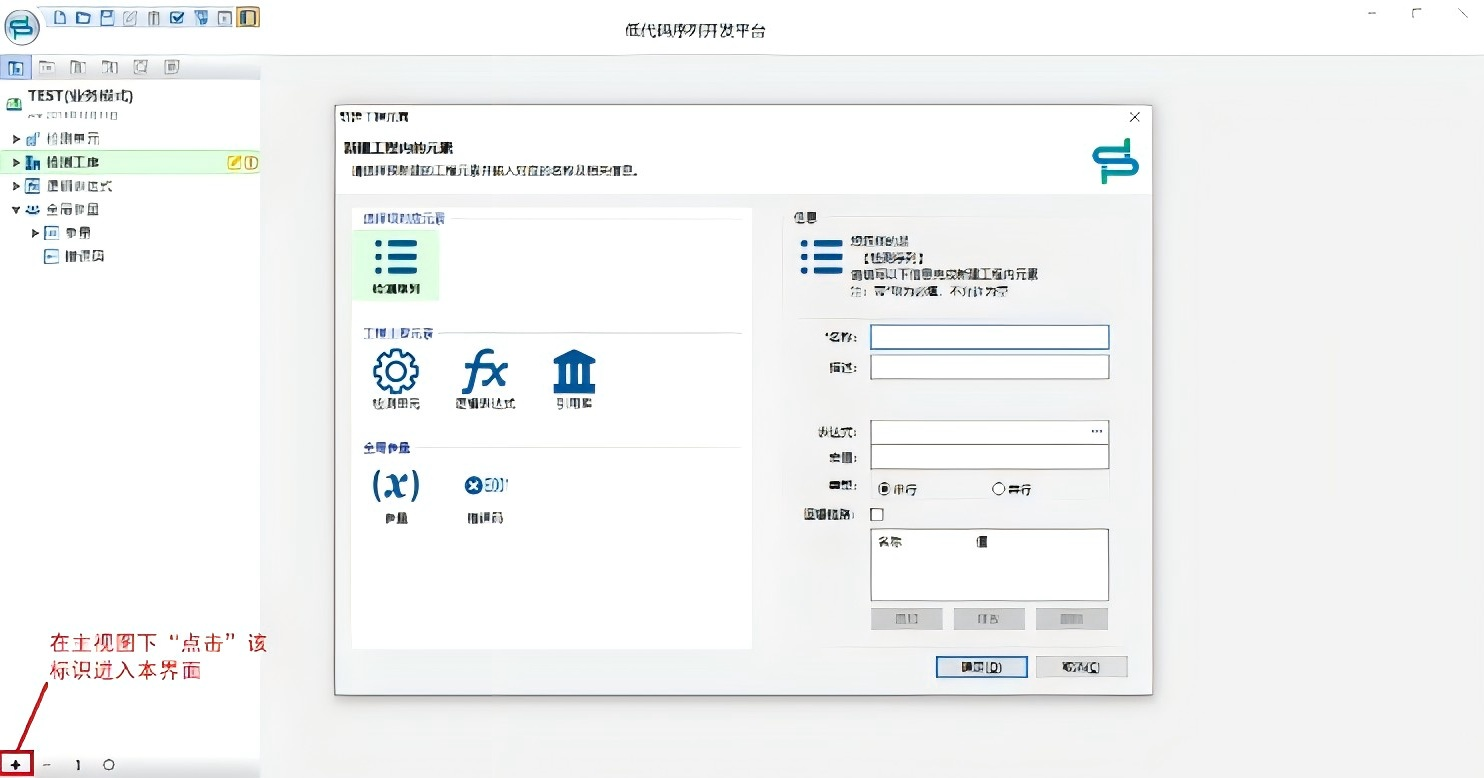The image size is (1484, 778).
Task: Select the 检测序列 list icon in dialog
Action: (396, 258)
